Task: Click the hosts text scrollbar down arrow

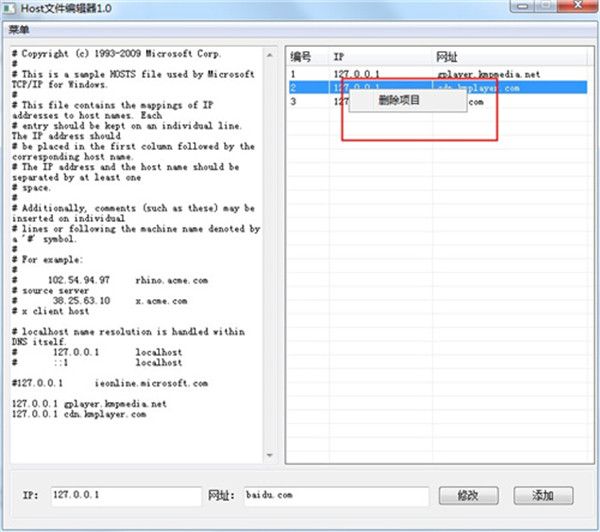Action: pyautogui.click(x=267, y=456)
